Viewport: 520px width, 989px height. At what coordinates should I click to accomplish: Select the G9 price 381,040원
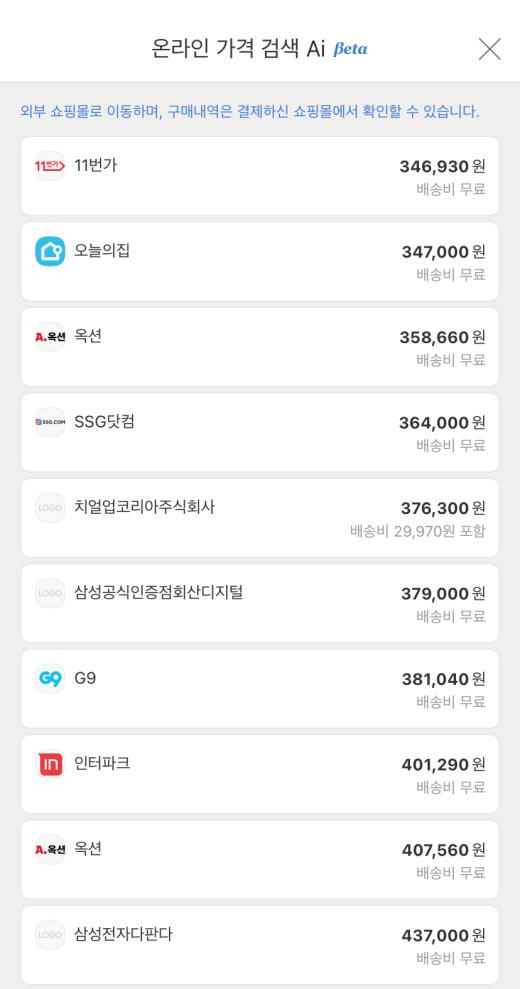(444, 679)
